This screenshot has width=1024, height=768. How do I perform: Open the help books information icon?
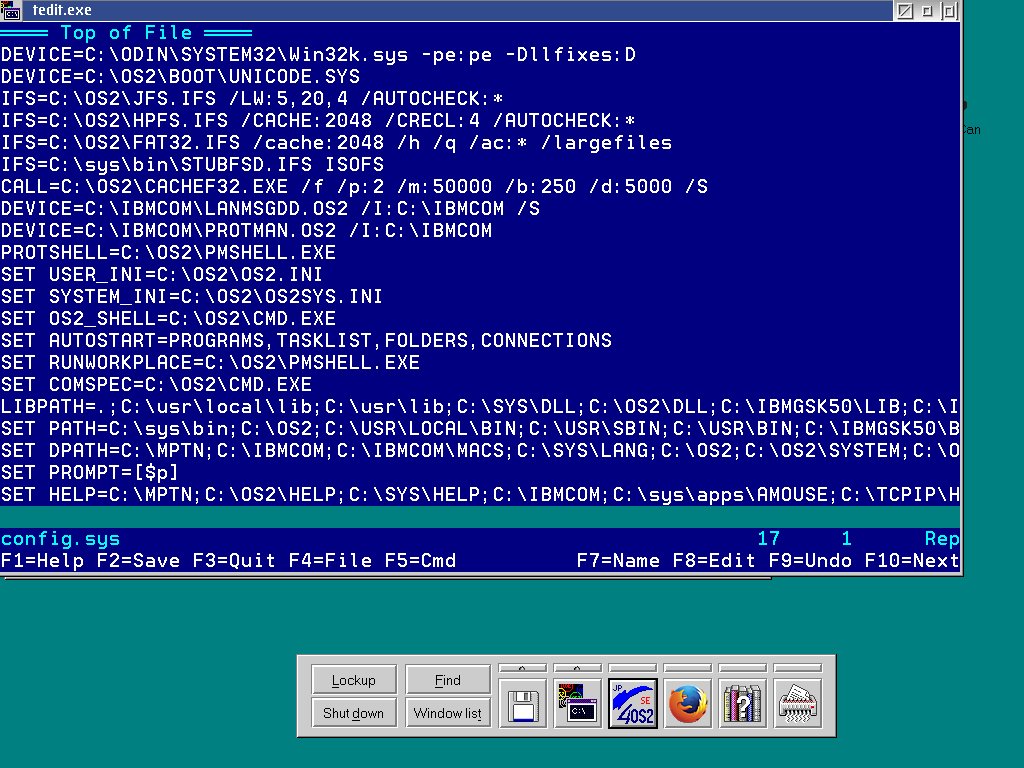pyautogui.click(x=742, y=704)
